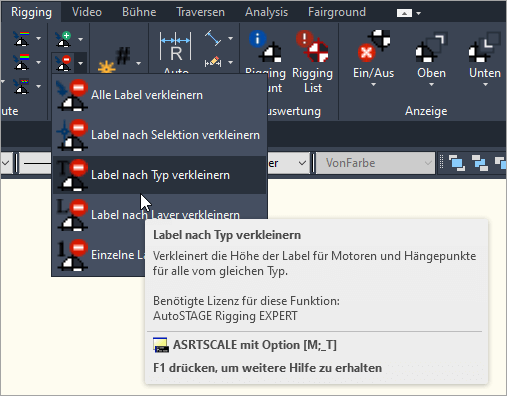
Task: Open the linetype line preview dropdown
Action: tap(36, 163)
